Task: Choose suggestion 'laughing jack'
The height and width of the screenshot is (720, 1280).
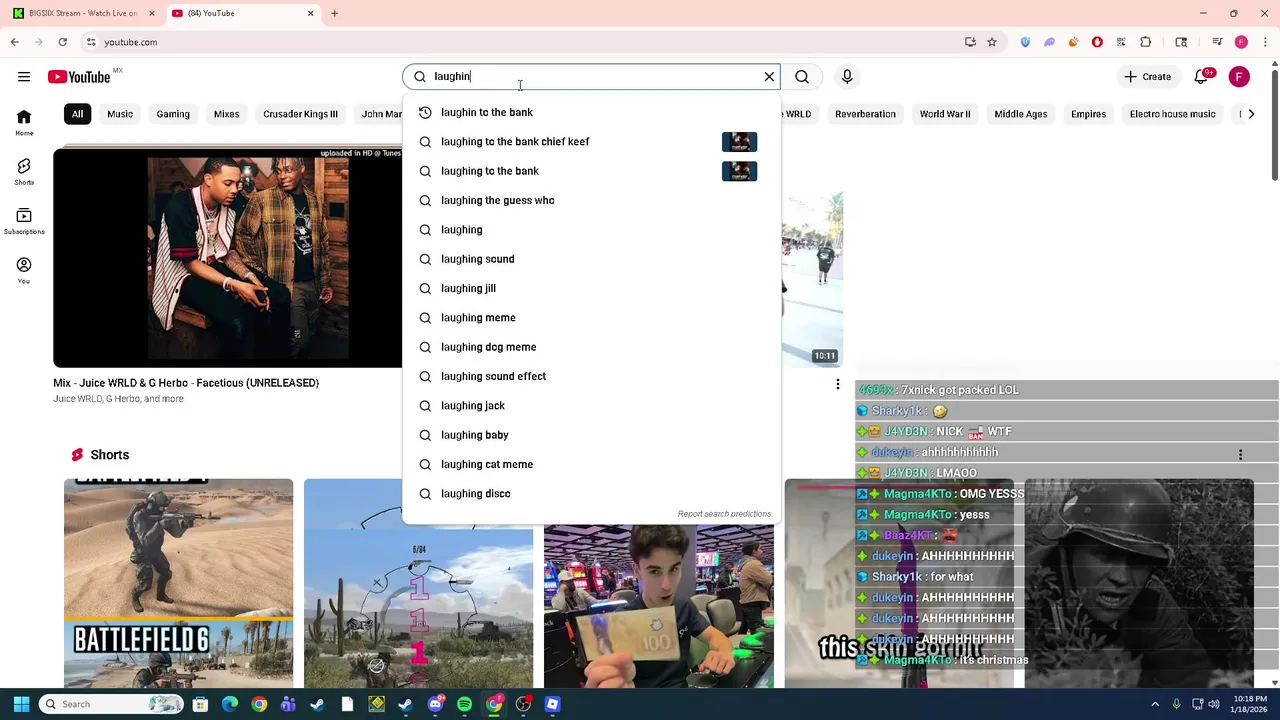Action: [x=591, y=406]
